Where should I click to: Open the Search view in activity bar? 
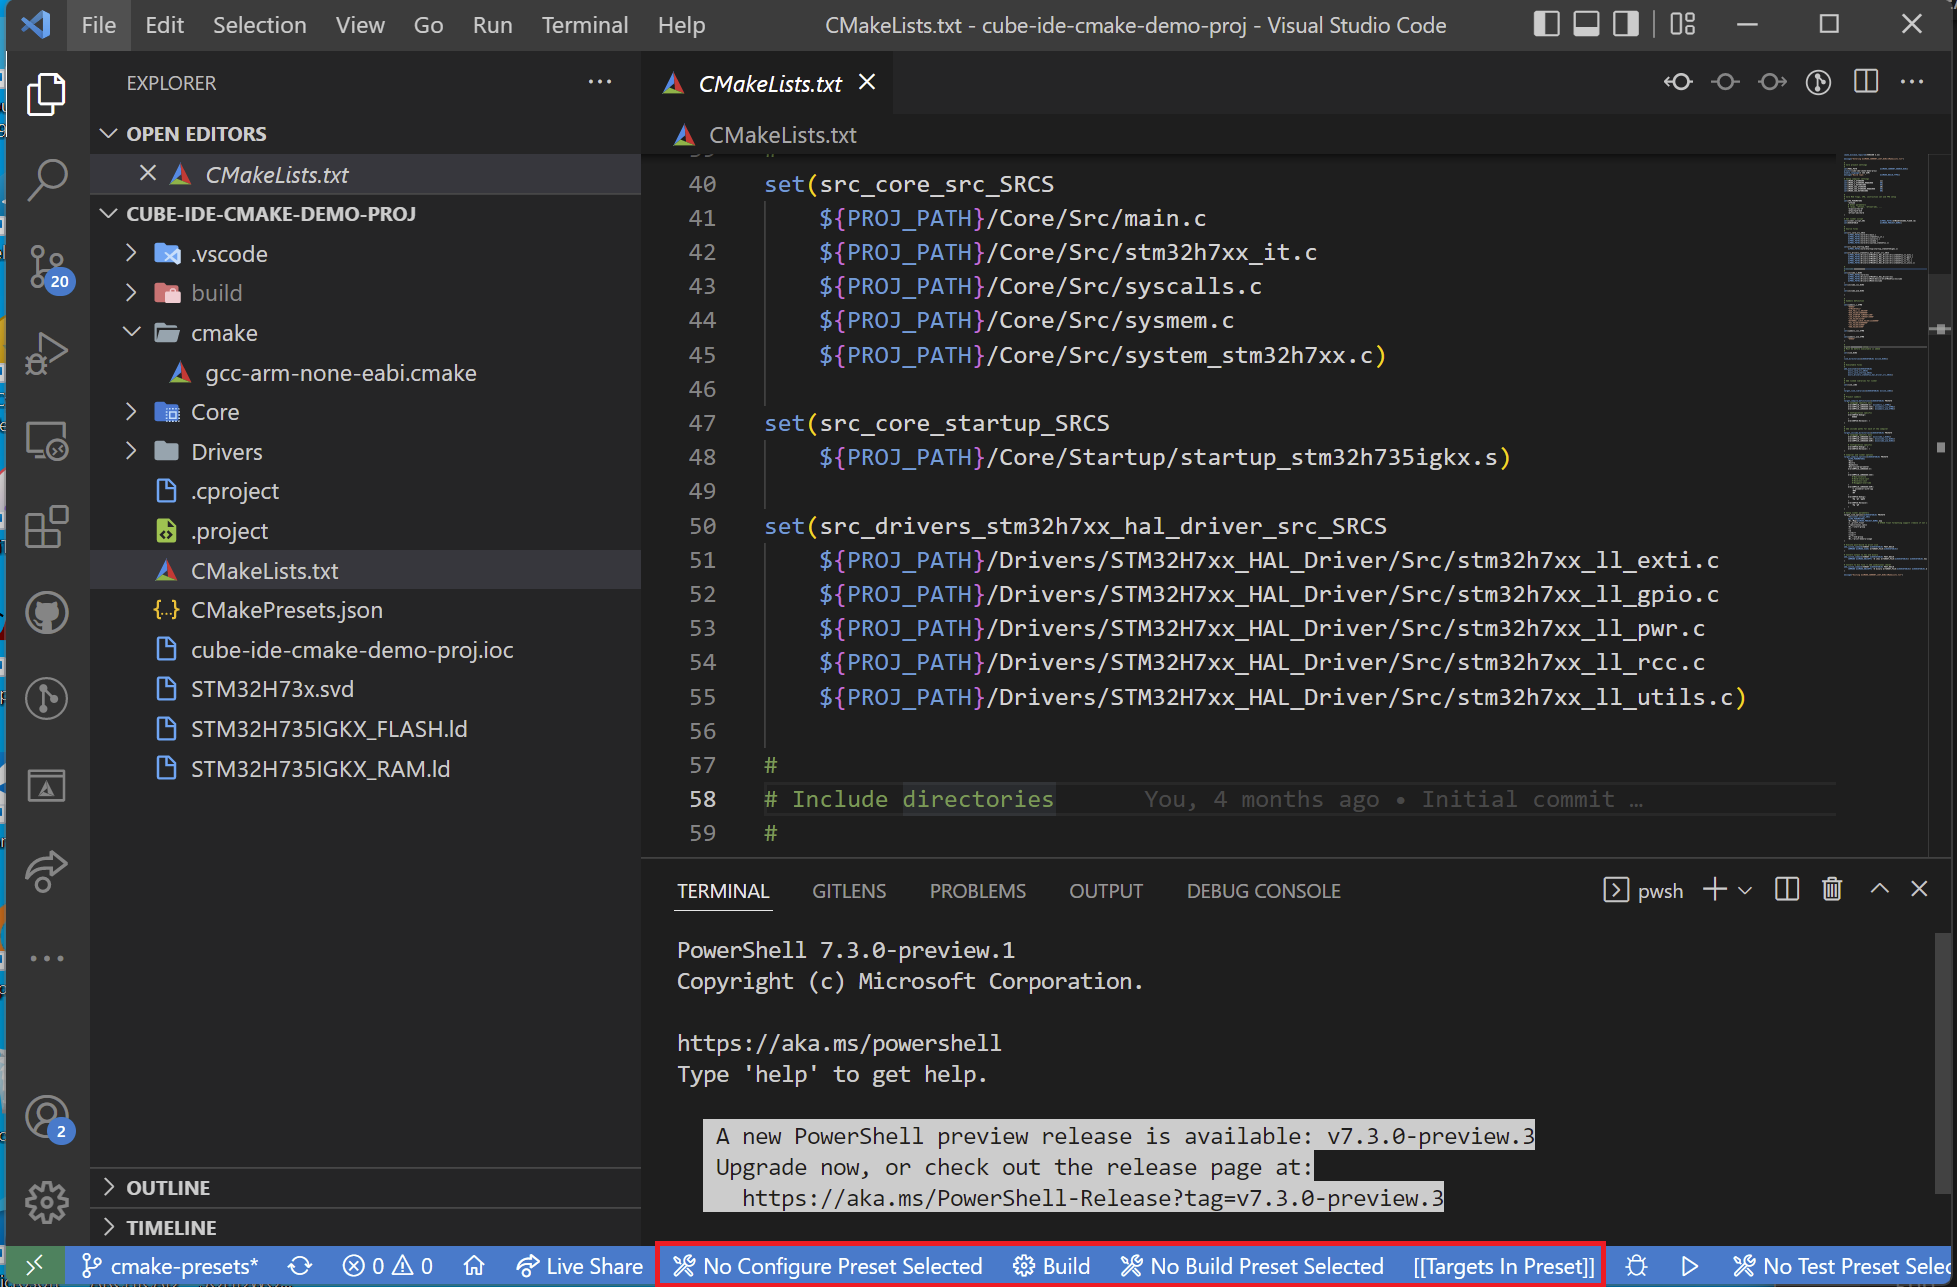[x=46, y=180]
